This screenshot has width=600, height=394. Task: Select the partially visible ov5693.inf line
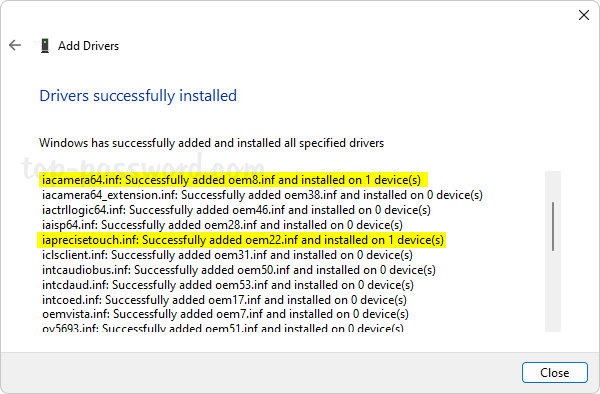(223, 327)
